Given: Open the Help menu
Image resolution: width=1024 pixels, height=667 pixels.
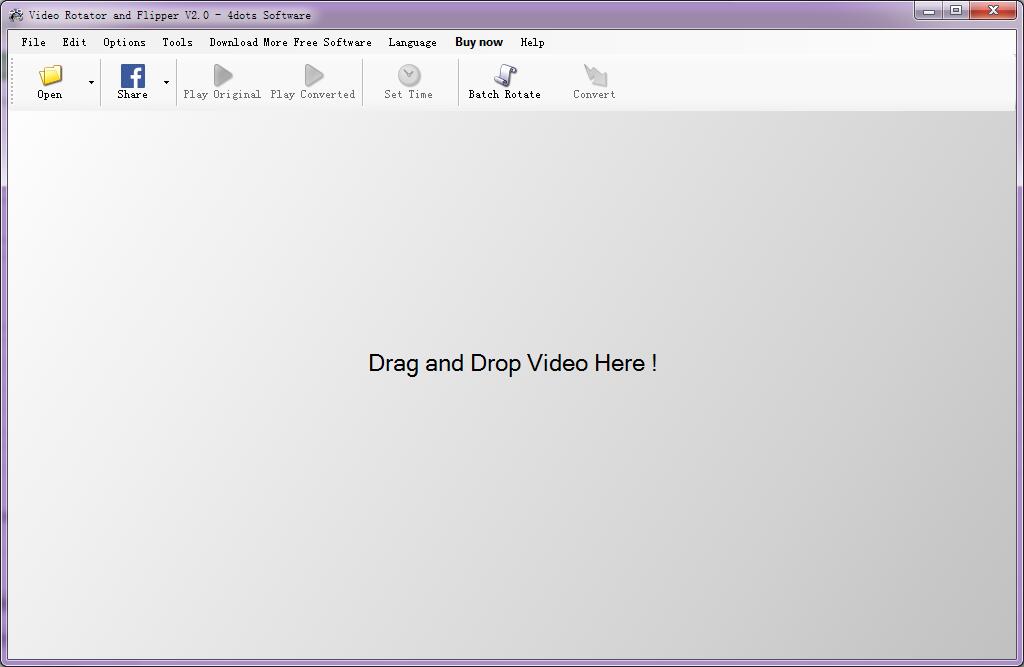Looking at the screenshot, I should point(532,42).
